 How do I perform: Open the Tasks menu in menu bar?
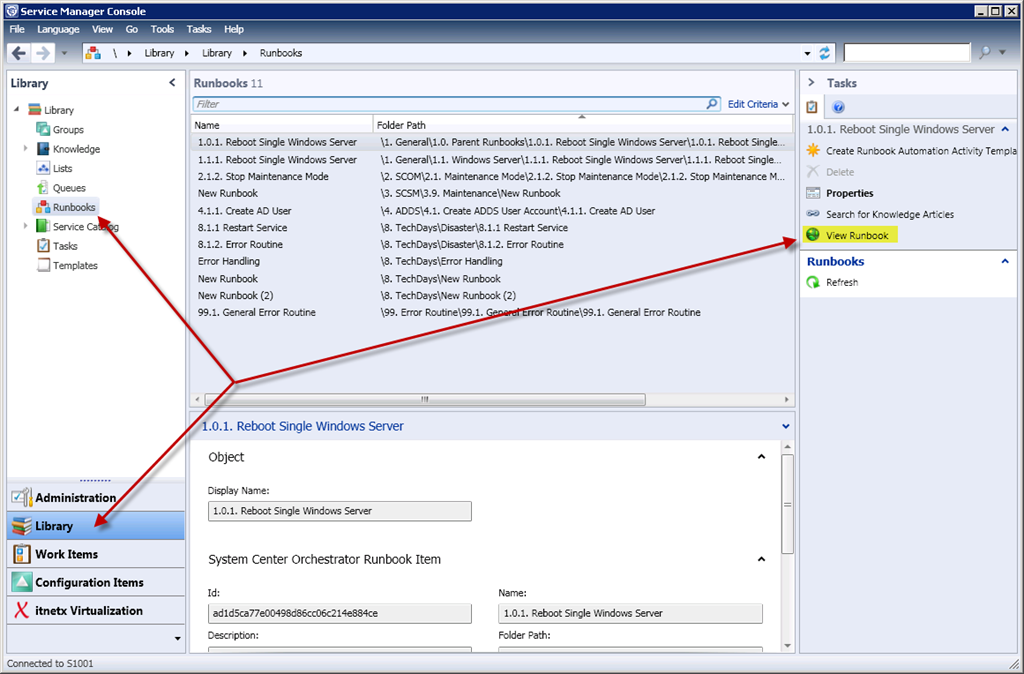point(199,30)
